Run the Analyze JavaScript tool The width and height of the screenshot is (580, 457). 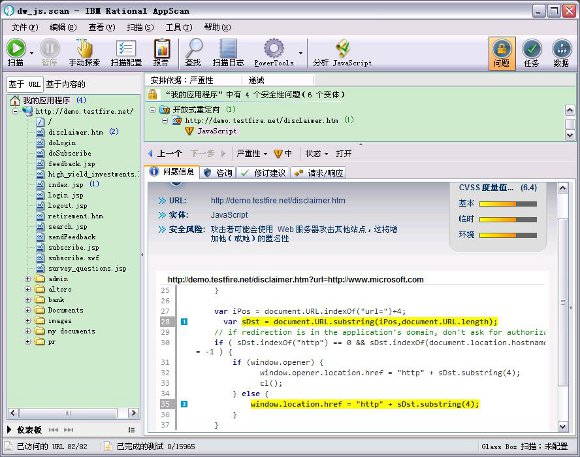tap(342, 52)
